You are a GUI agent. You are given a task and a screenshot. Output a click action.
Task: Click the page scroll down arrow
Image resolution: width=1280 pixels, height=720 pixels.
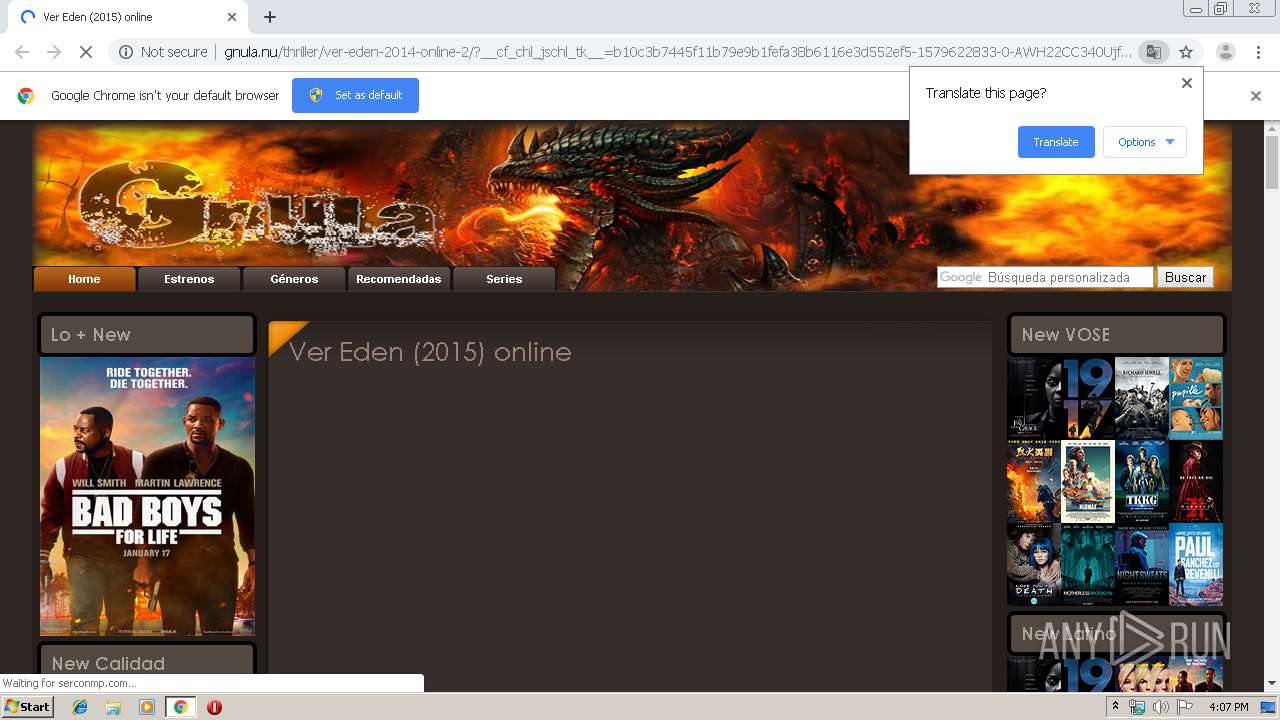(x=1272, y=684)
